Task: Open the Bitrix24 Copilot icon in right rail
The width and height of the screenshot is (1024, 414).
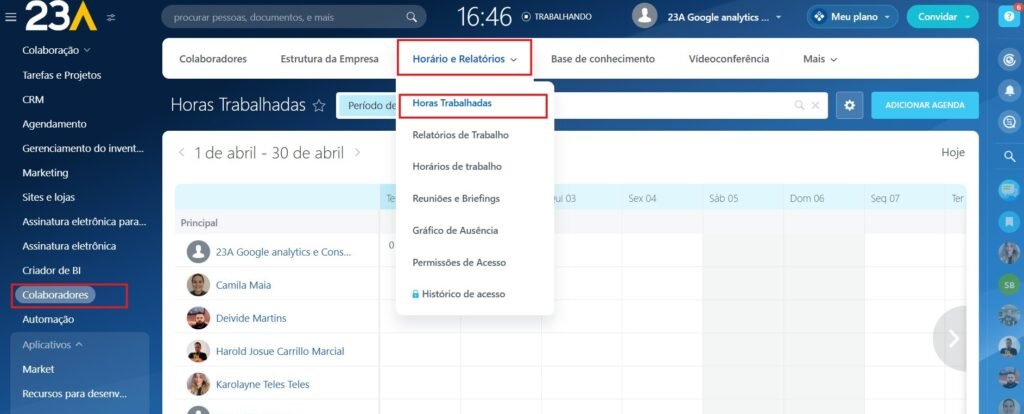Action: click(x=1009, y=60)
